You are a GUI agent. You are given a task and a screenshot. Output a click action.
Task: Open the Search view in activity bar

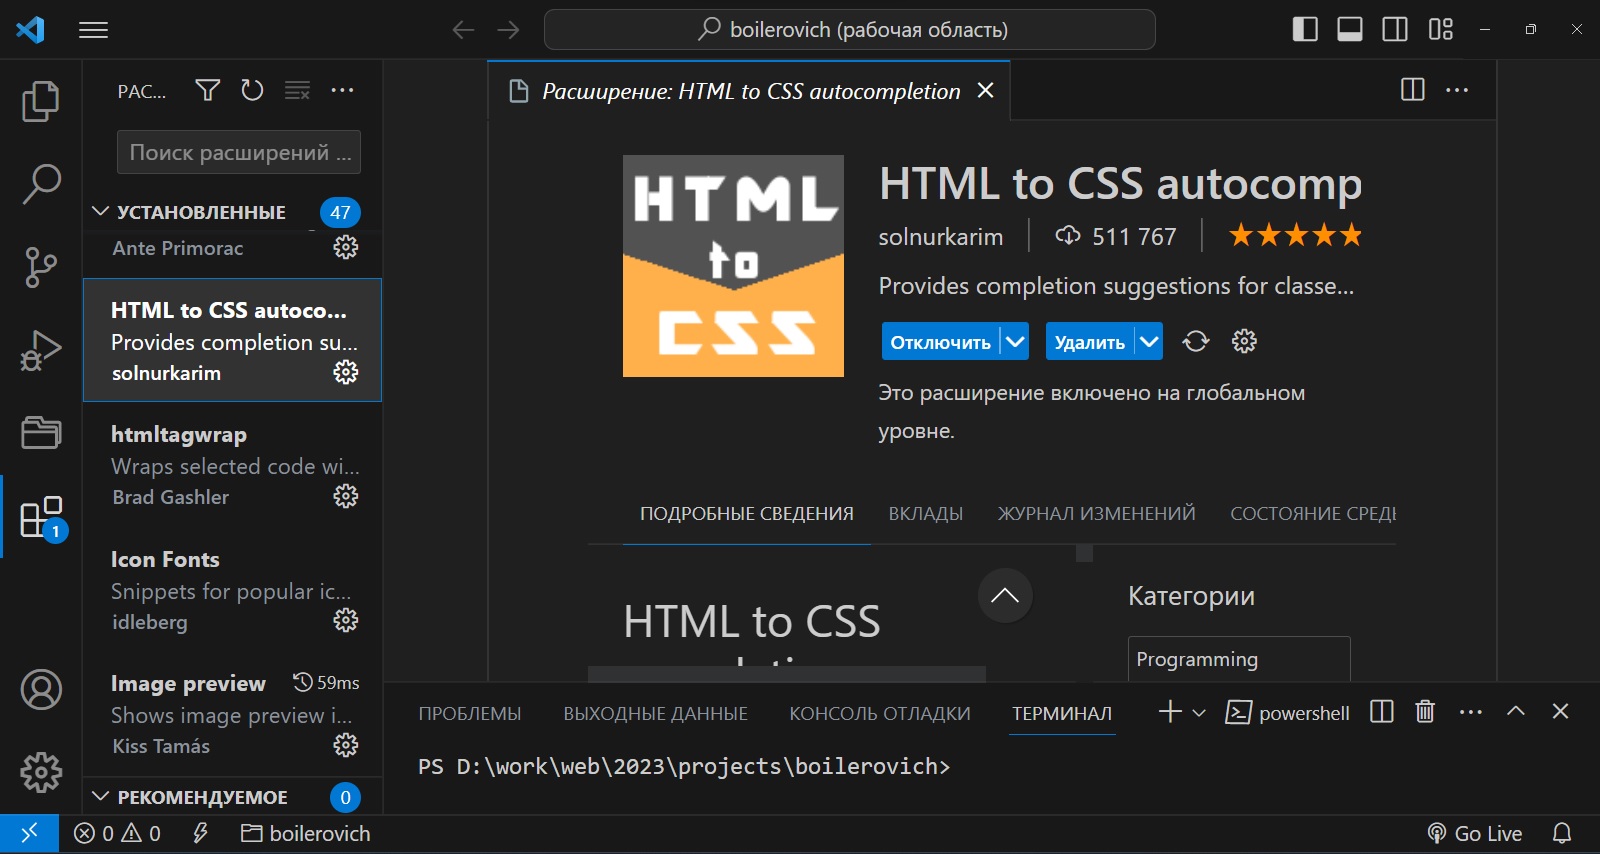tap(41, 184)
